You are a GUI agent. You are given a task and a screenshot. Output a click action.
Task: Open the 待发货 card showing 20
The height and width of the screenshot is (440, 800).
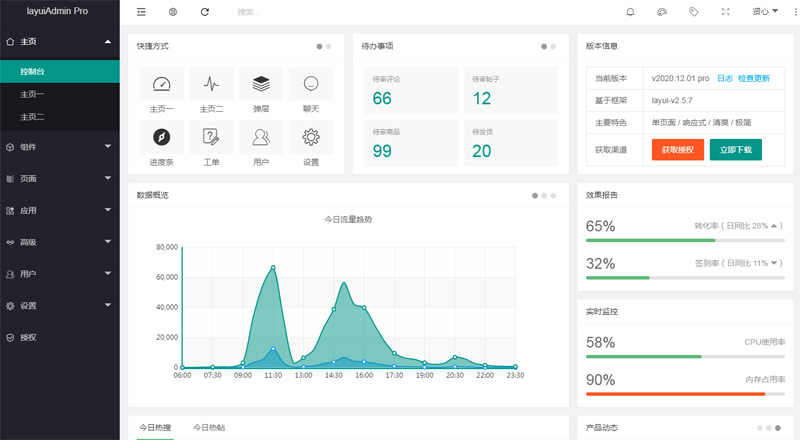[x=511, y=143]
